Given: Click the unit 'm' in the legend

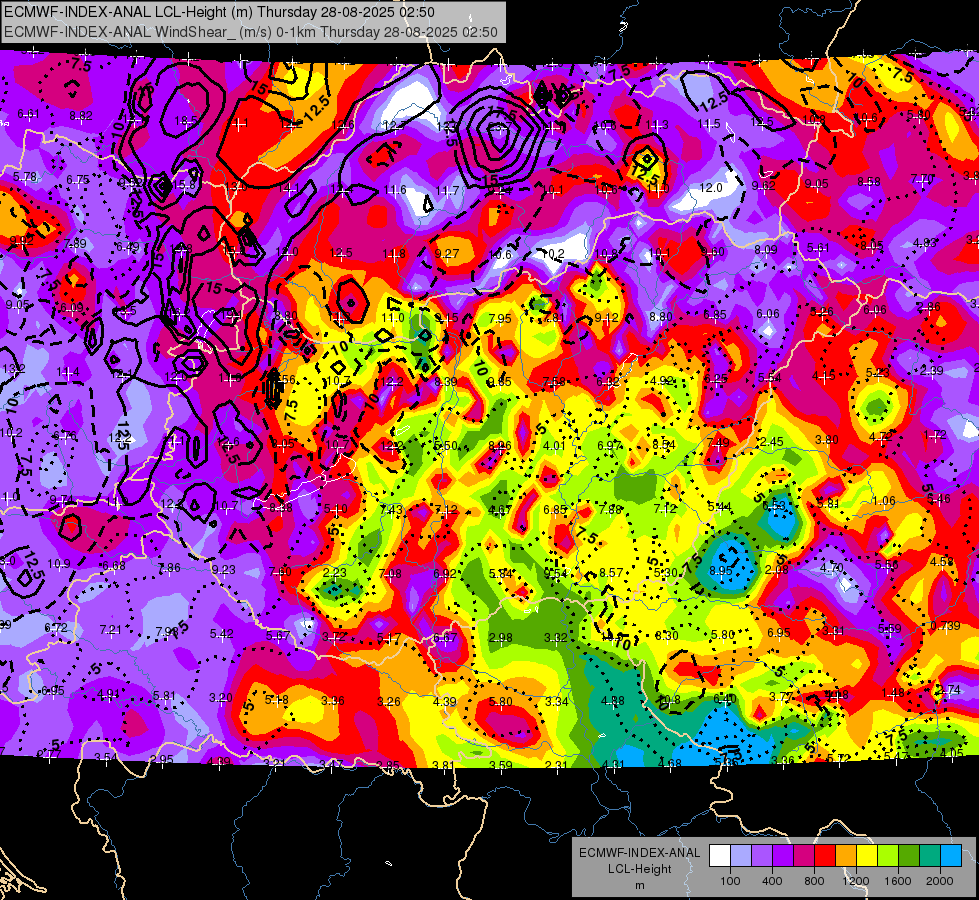Looking at the screenshot, I should coord(639,885).
